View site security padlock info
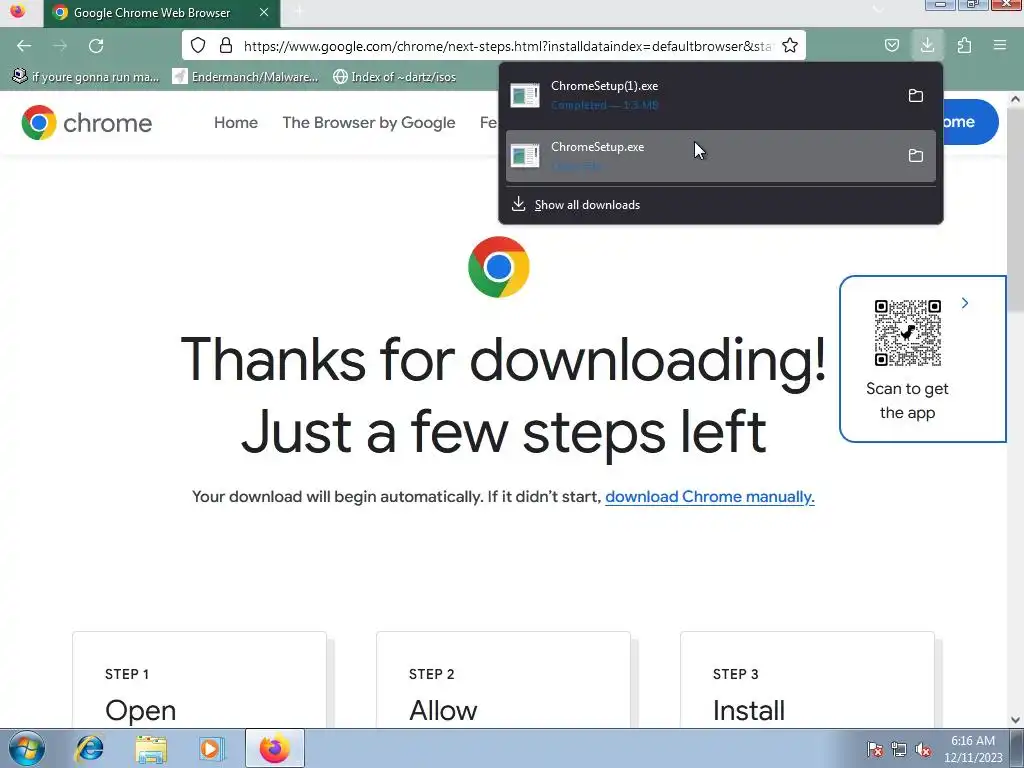This screenshot has height=768, width=1024. point(226,46)
